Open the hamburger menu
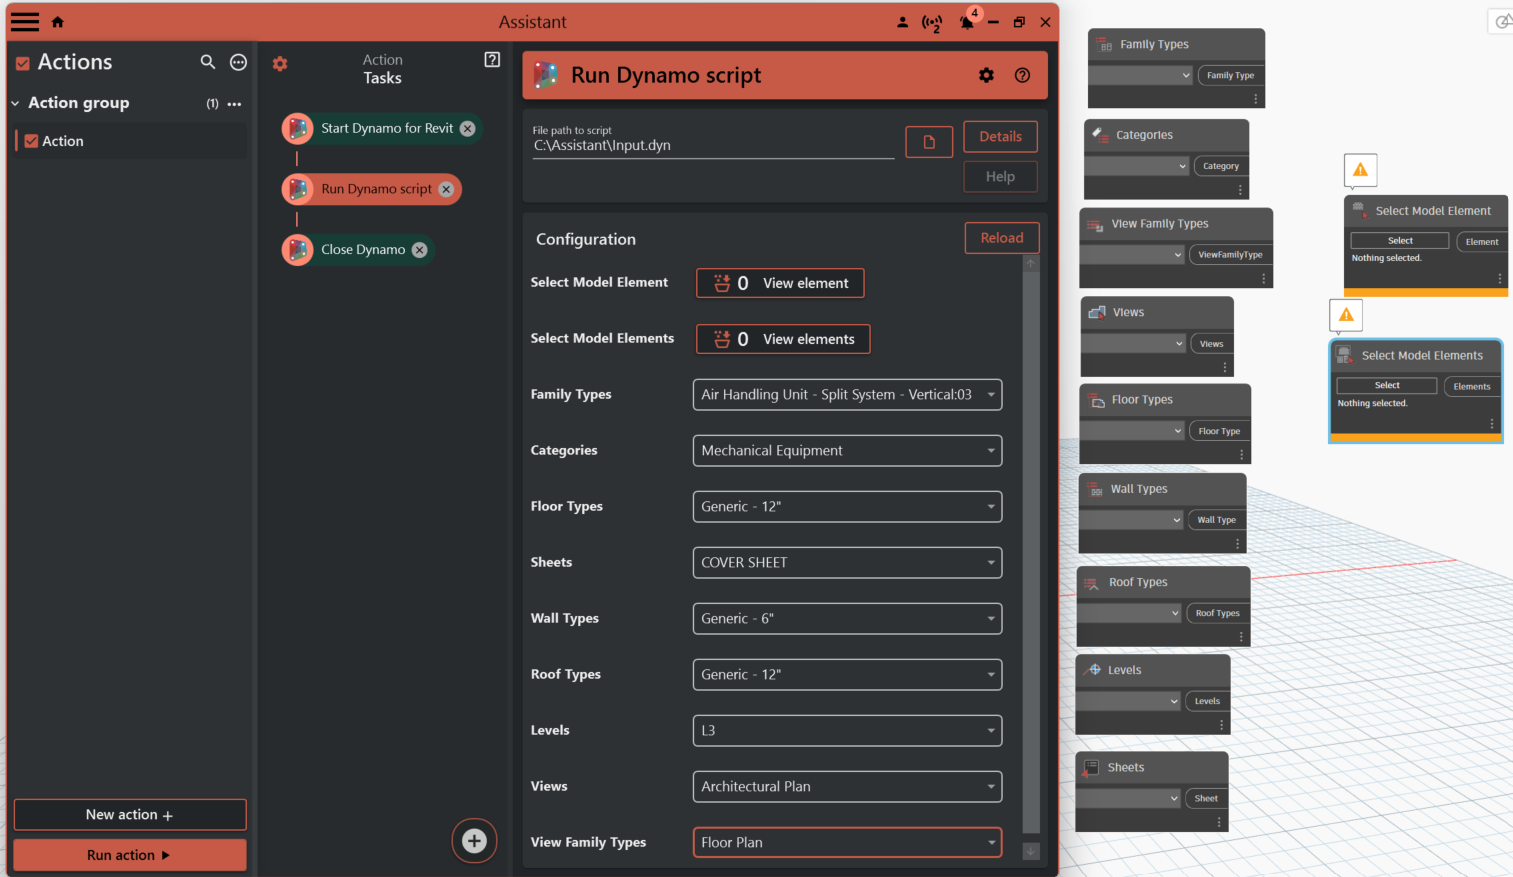The height and width of the screenshot is (877, 1513). (25, 22)
